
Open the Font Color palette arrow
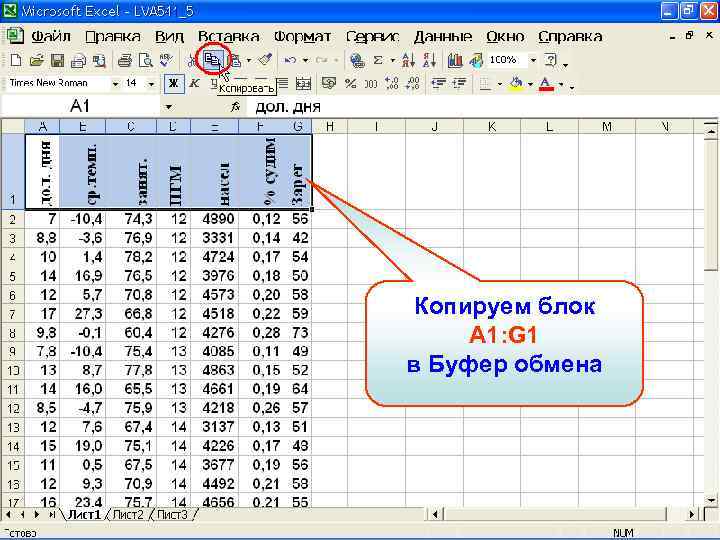(x=561, y=84)
